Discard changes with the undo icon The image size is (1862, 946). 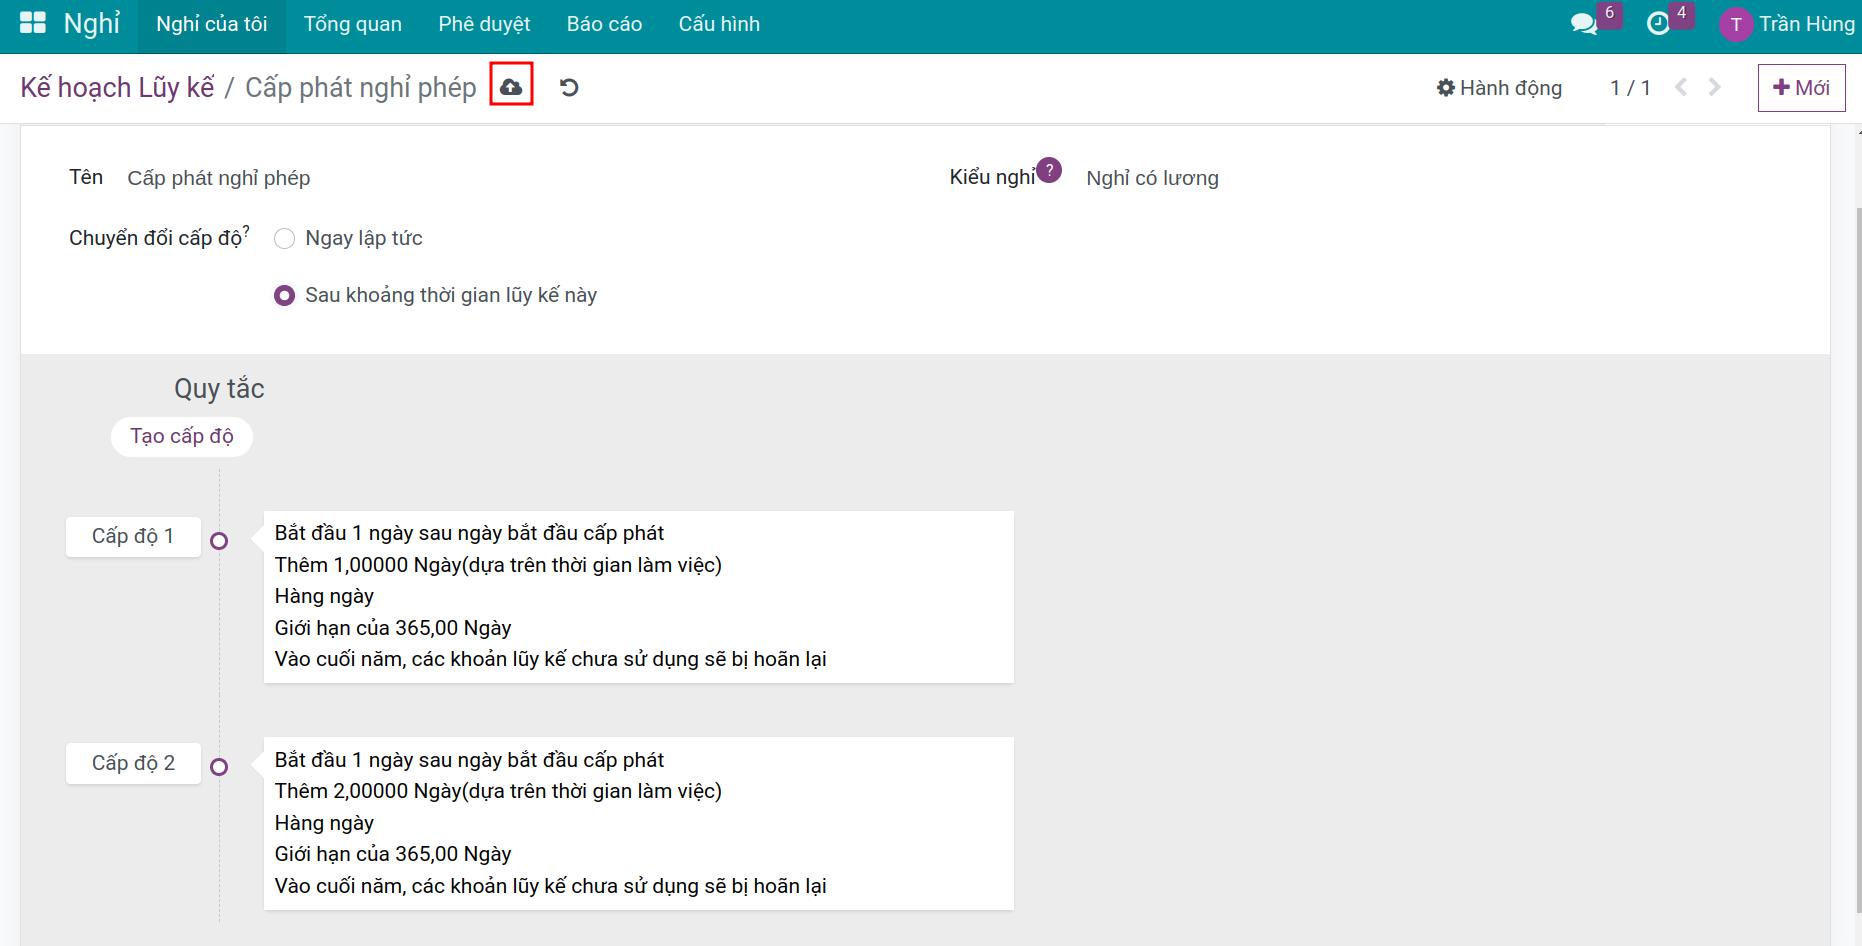click(x=569, y=88)
